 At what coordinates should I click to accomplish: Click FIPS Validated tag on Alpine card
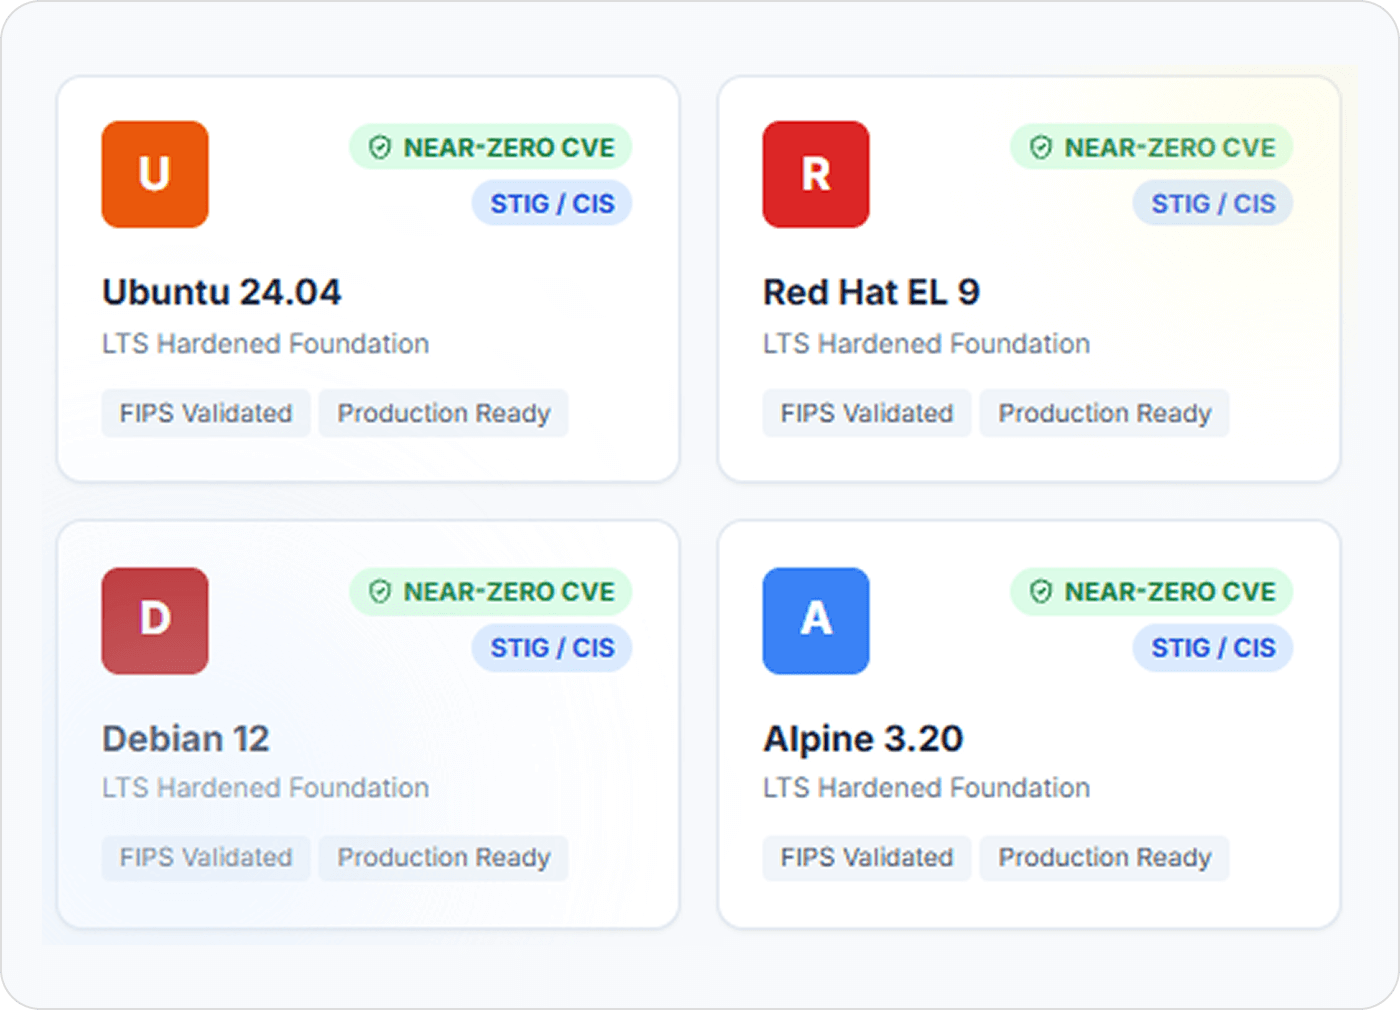click(x=867, y=858)
